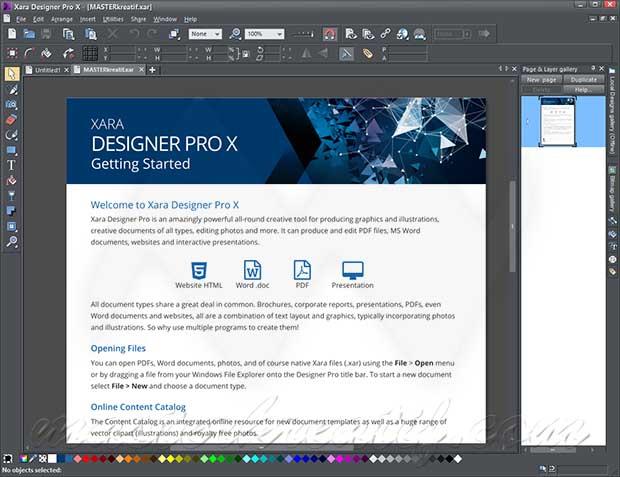Click the Redo arrow icon
620x477 pixels.
coord(152,34)
